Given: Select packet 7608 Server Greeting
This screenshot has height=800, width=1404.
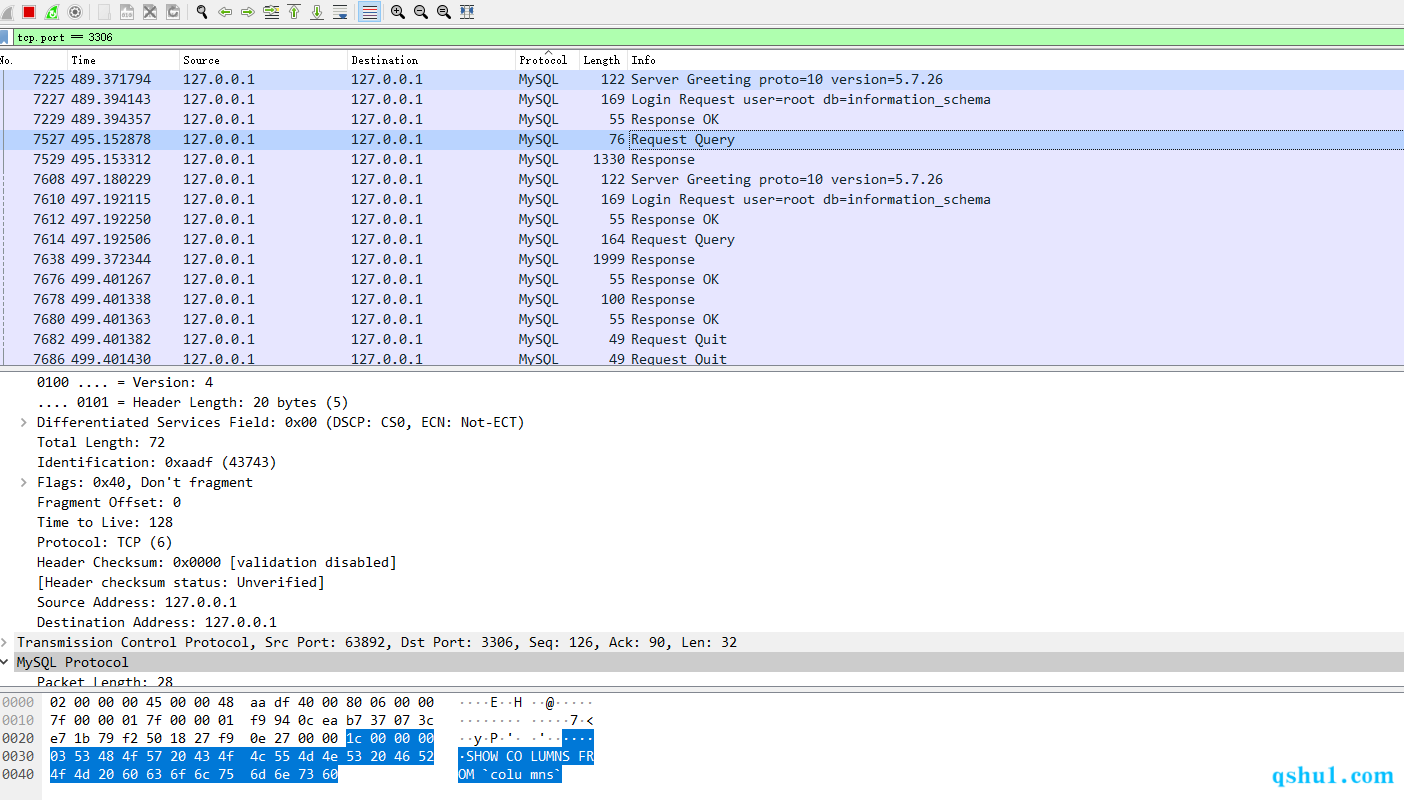Looking at the screenshot, I should [x=702, y=179].
